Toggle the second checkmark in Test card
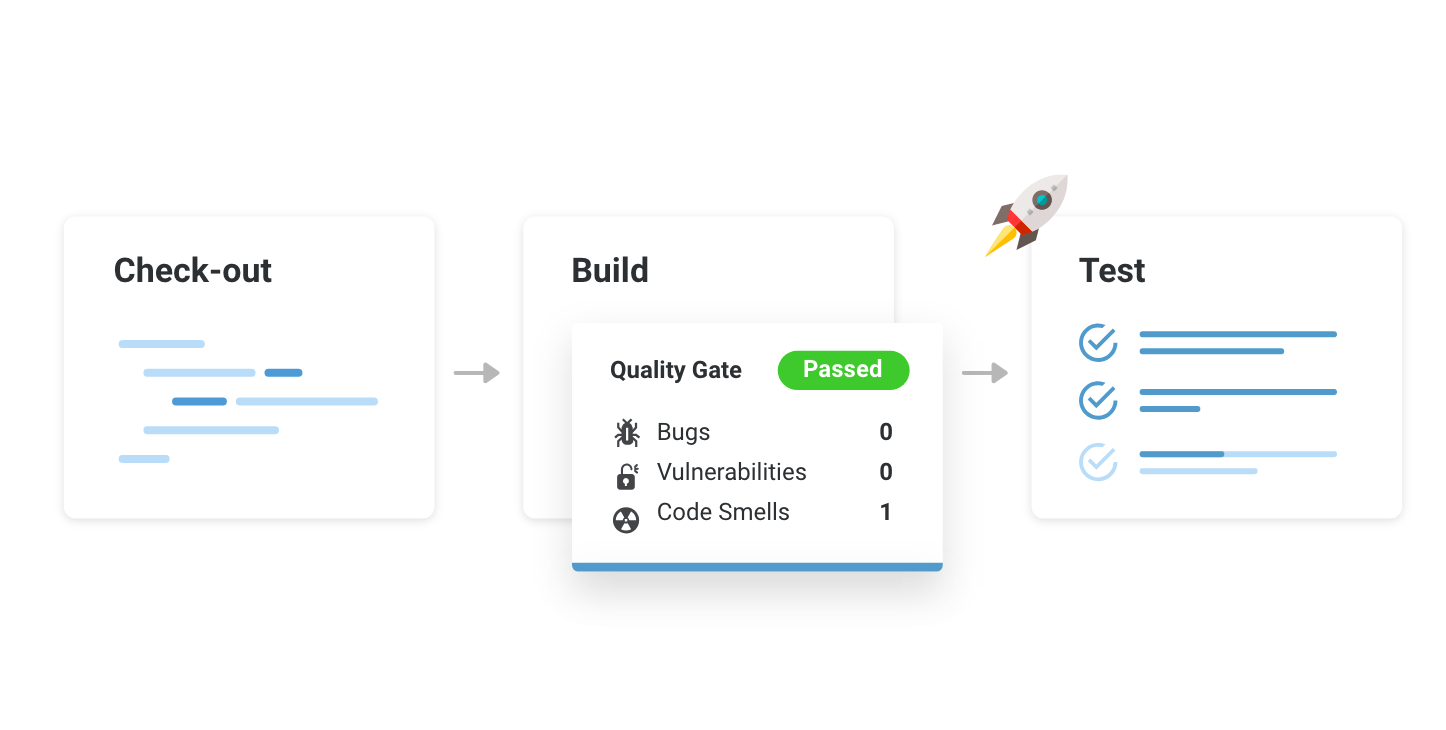The height and width of the screenshot is (730, 1446). 1098,400
